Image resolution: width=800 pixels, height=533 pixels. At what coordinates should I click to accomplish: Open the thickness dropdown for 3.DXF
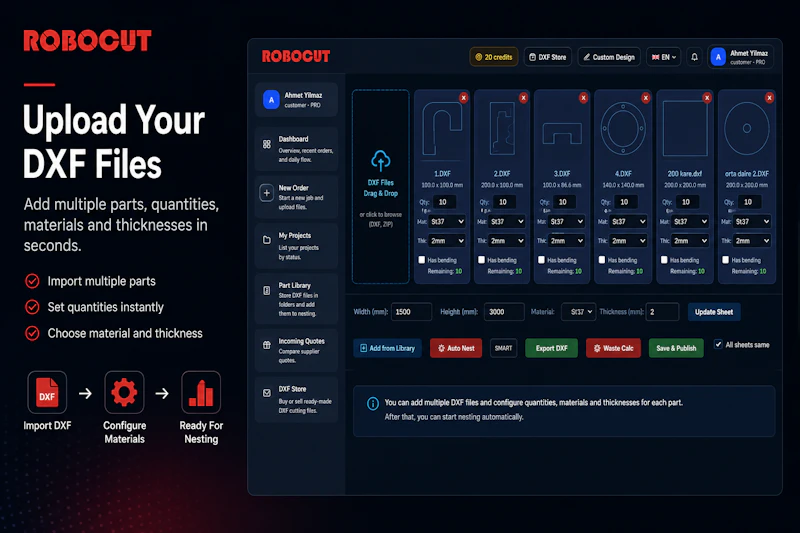pos(566,241)
